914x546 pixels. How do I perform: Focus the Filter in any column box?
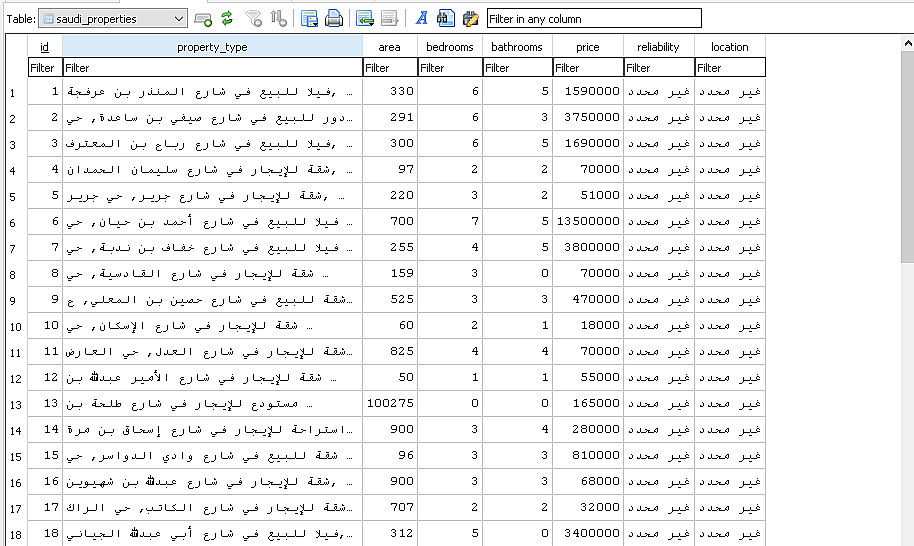click(x=594, y=19)
